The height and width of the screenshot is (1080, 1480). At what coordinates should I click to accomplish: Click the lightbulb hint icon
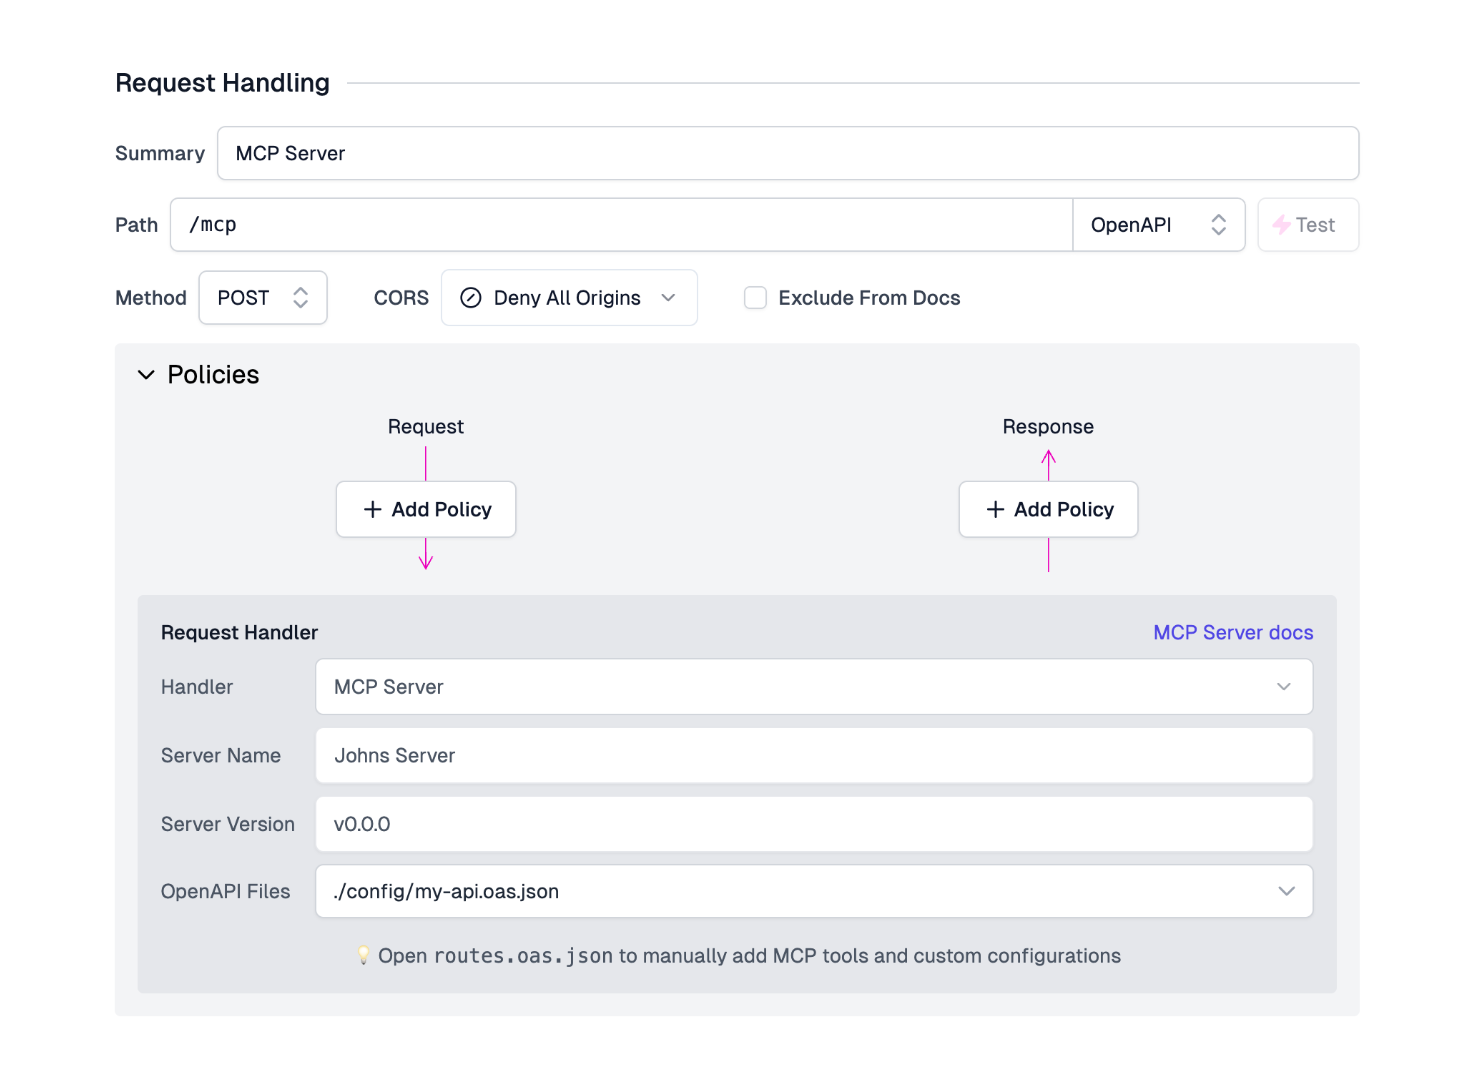click(364, 956)
